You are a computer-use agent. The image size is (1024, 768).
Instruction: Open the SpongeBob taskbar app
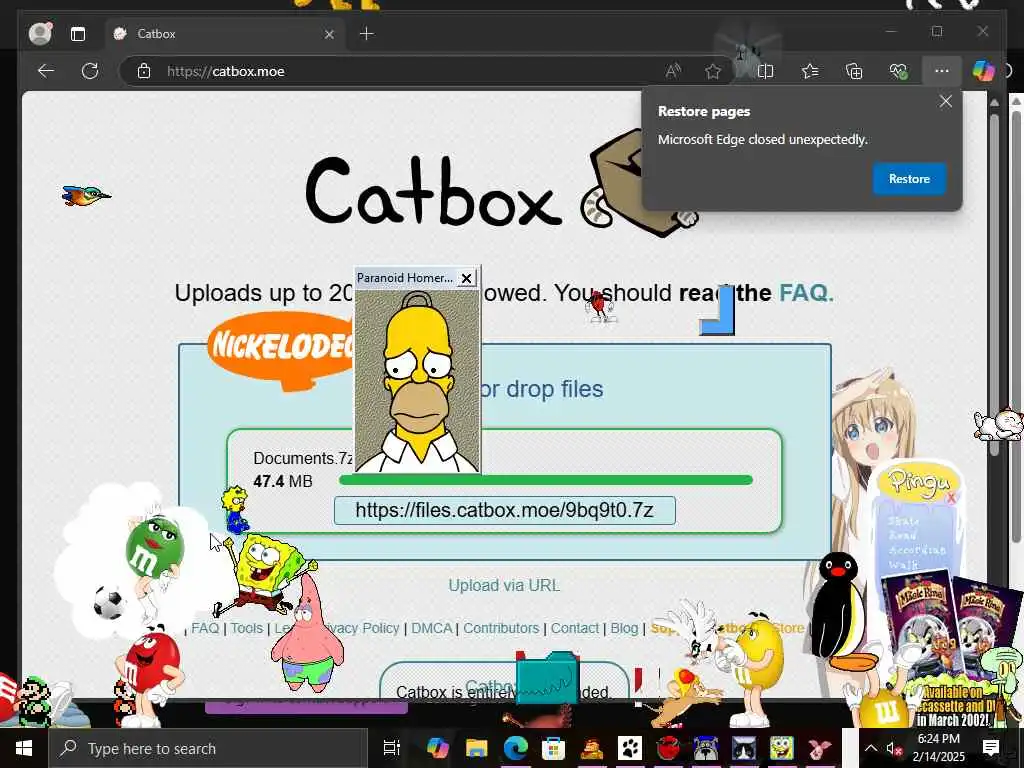782,748
